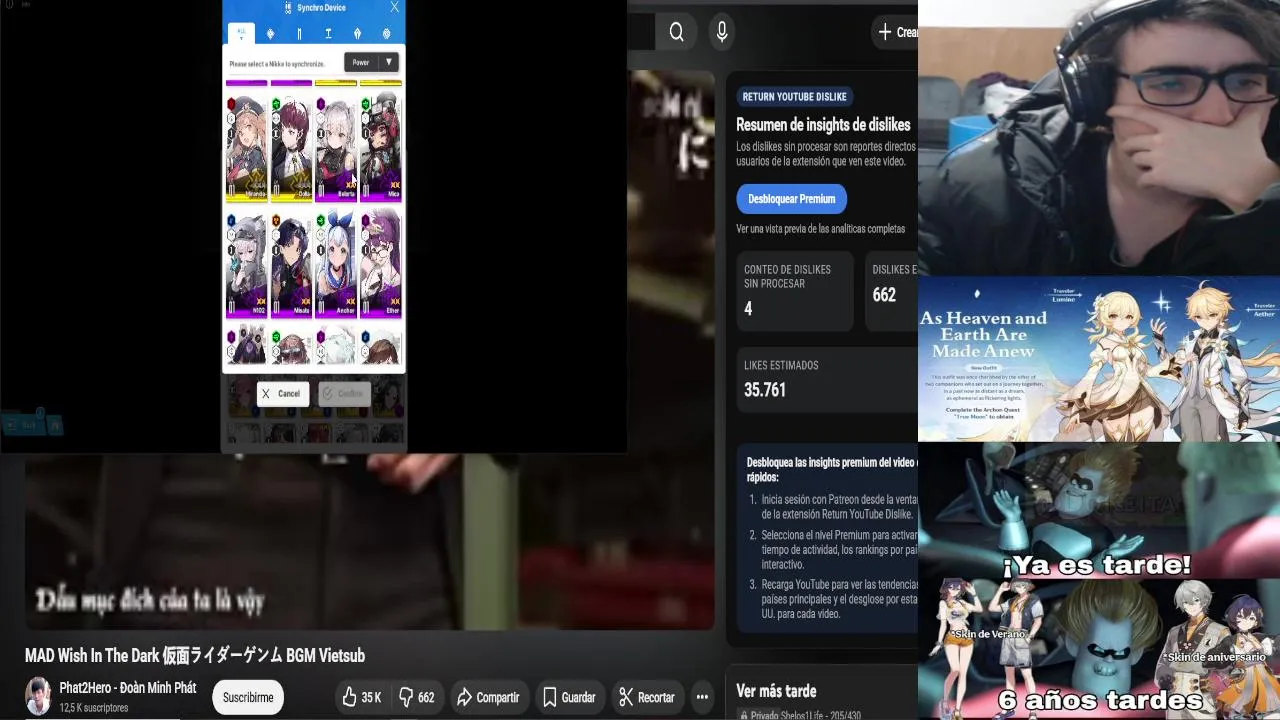Like the video with the 35 K thumbs-up
Viewport: 1280px width, 720px height.
tap(361, 698)
